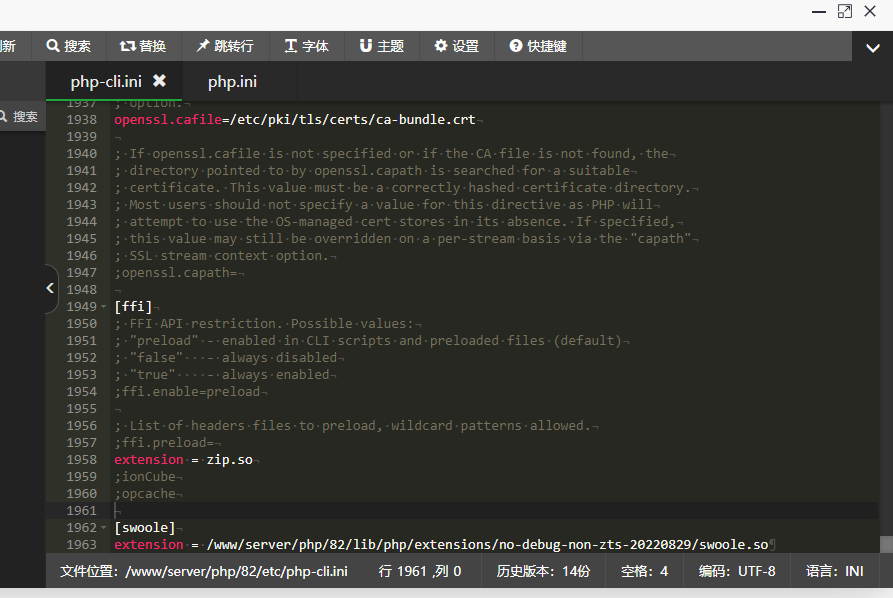Image resolution: width=893 pixels, height=598 pixels.
Task: Minimize the editor window
Action: click(x=819, y=11)
